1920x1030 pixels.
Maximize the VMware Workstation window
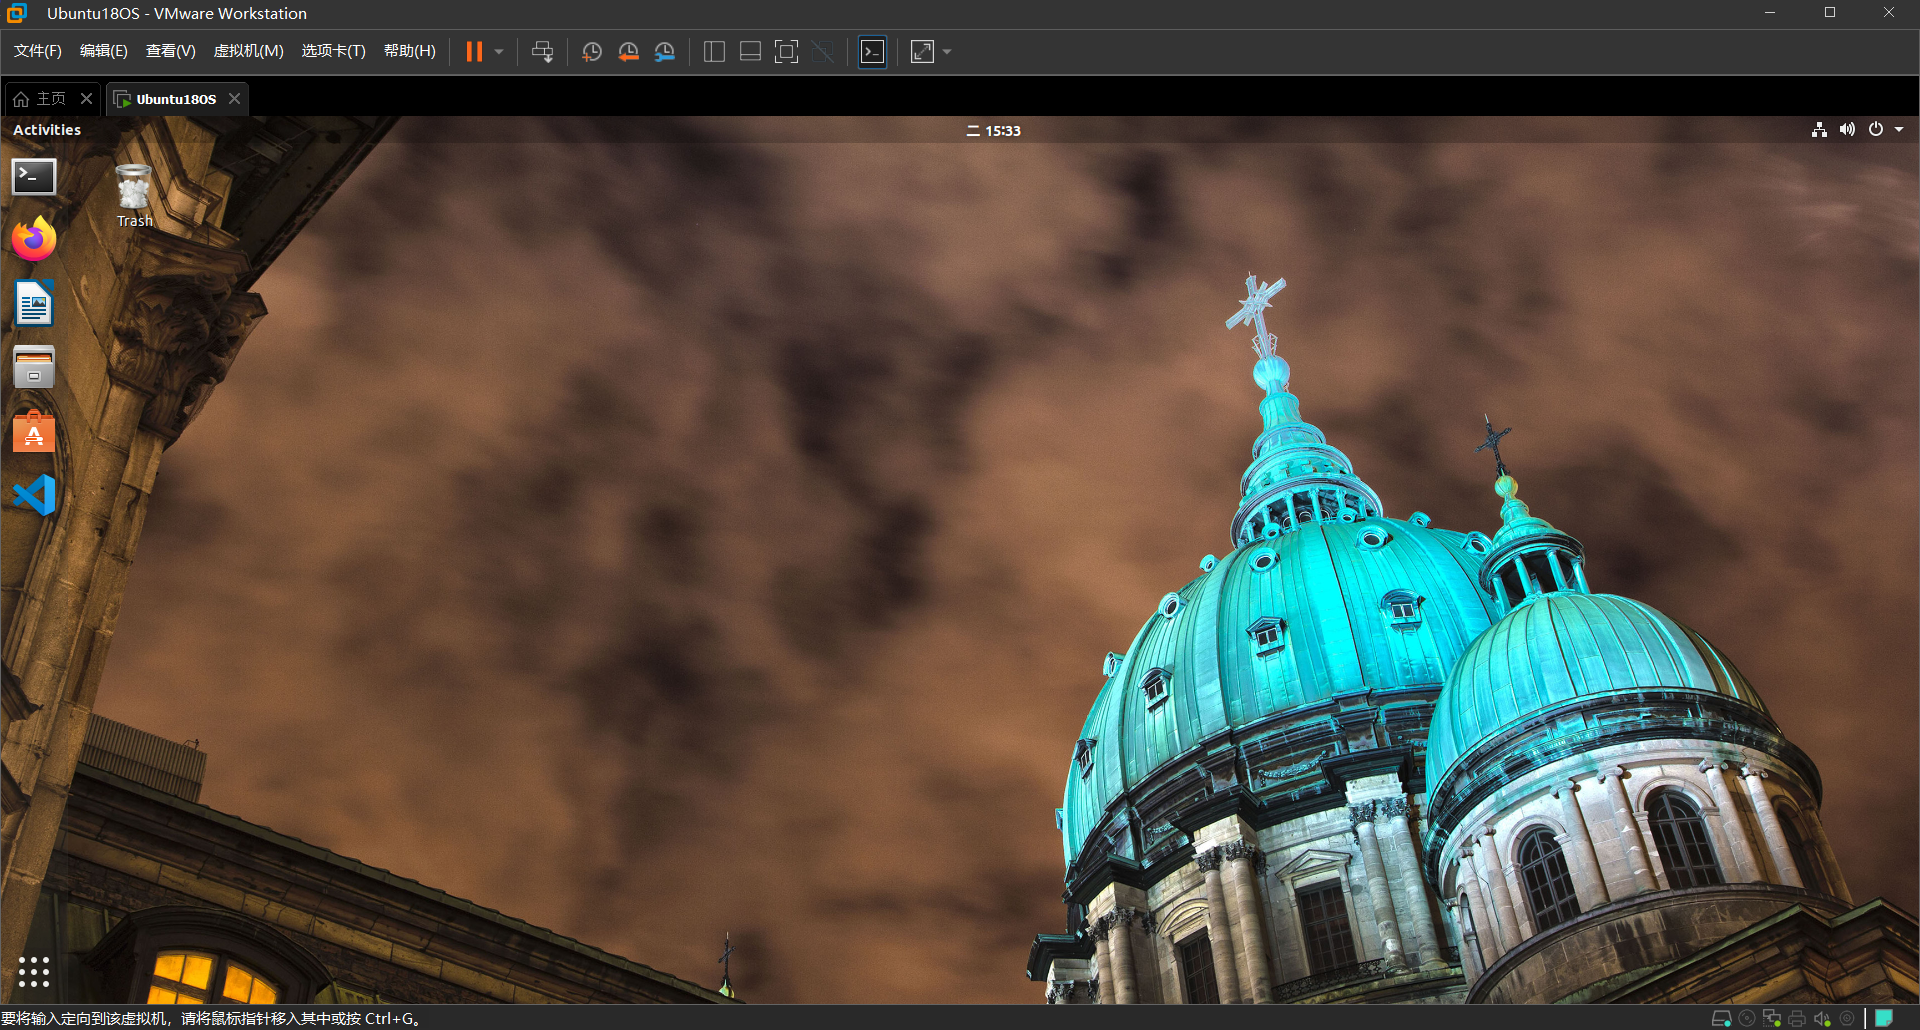coord(1830,13)
